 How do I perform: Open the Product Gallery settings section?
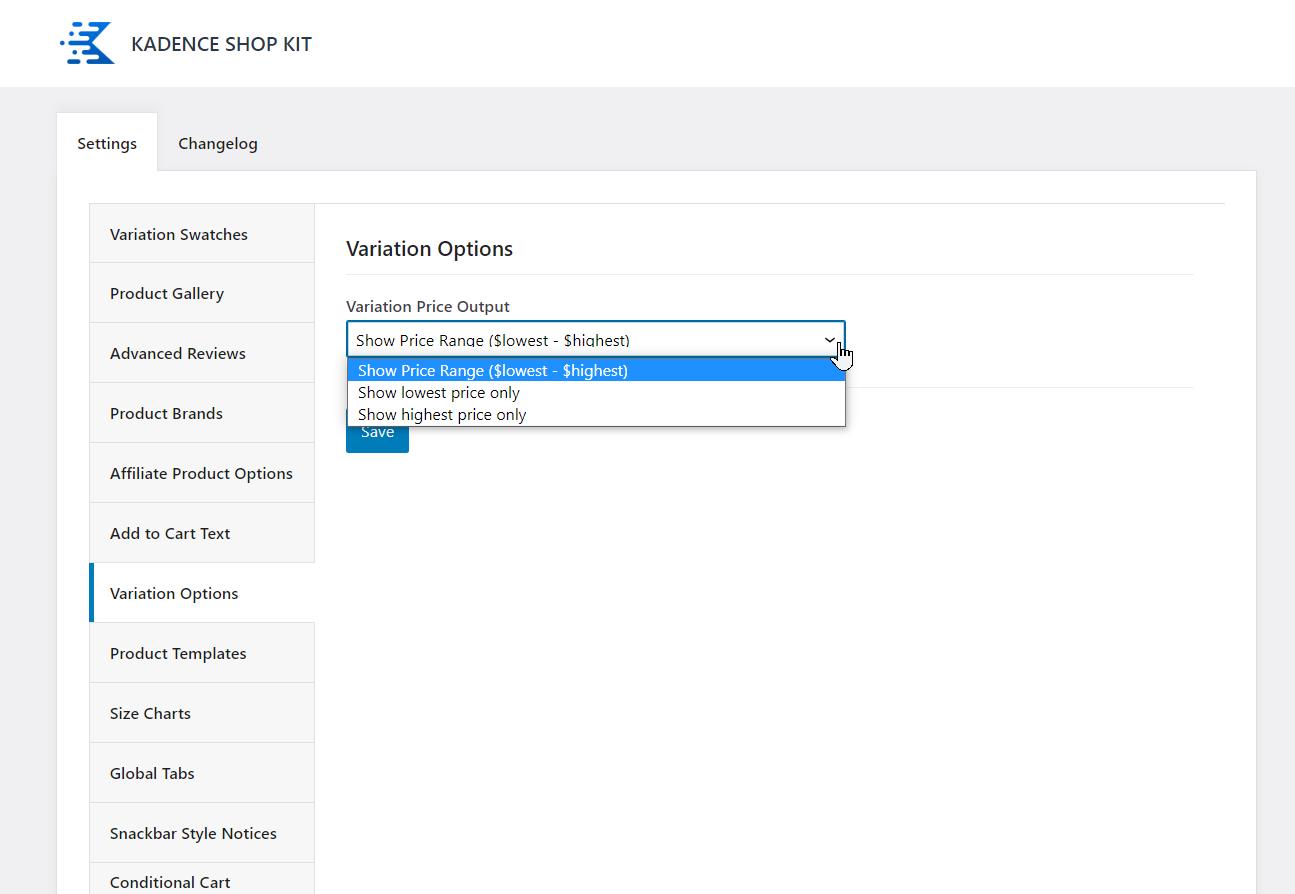[x=166, y=293]
